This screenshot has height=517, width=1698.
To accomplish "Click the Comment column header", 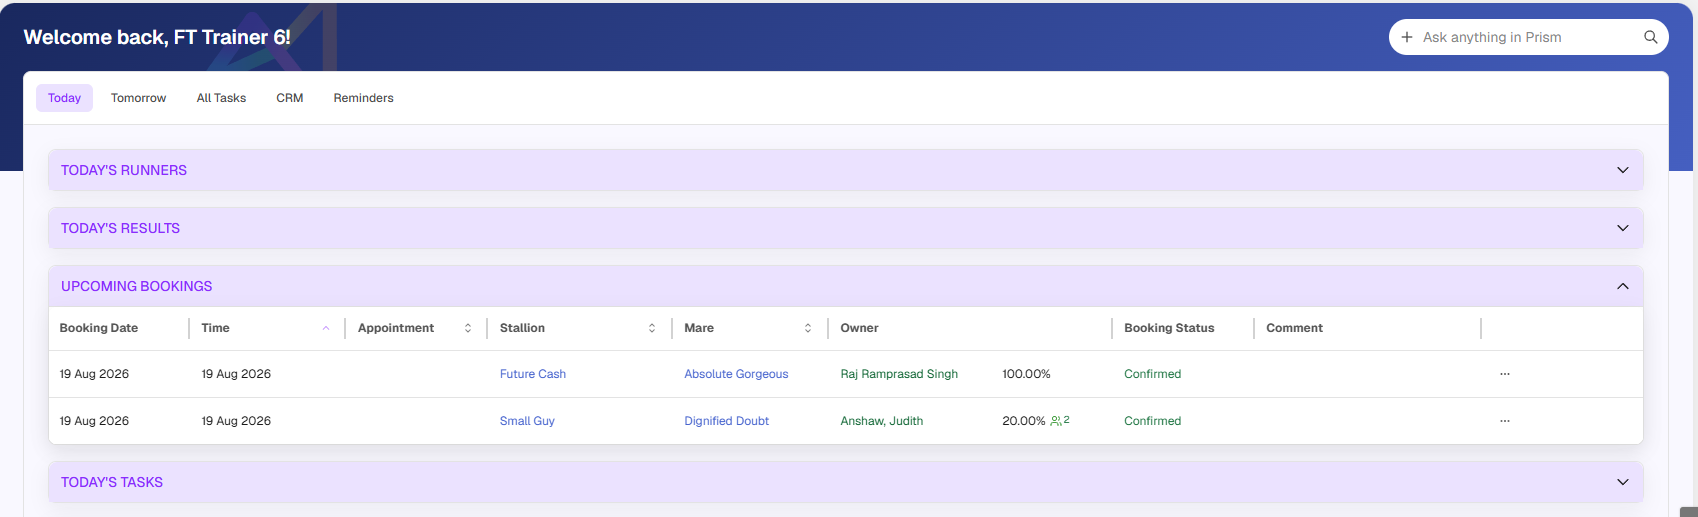I will tap(1294, 328).
